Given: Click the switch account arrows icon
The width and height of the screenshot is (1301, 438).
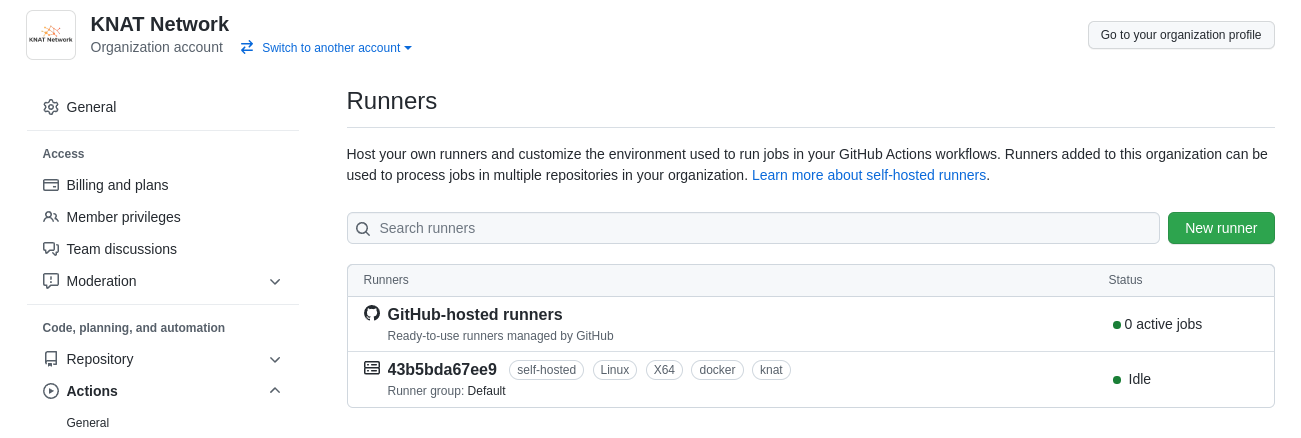Looking at the screenshot, I should pyautogui.click(x=247, y=47).
